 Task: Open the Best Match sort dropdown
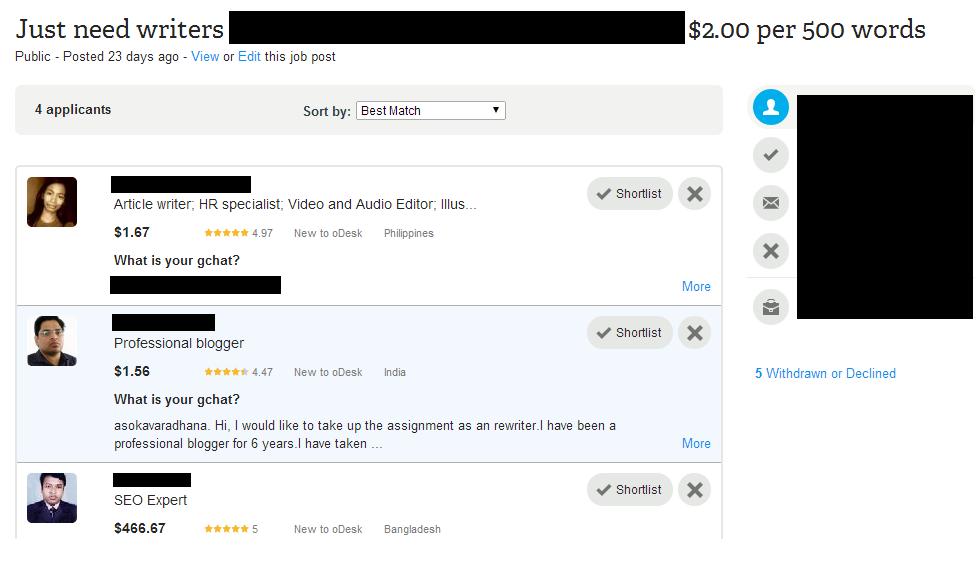pos(431,111)
